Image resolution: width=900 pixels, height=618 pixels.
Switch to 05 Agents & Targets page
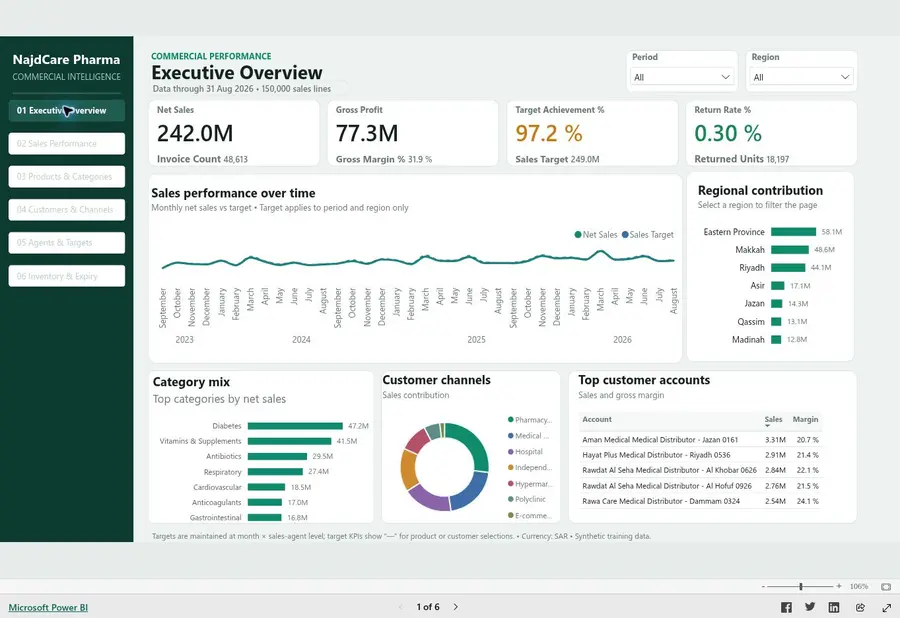click(x=67, y=243)
